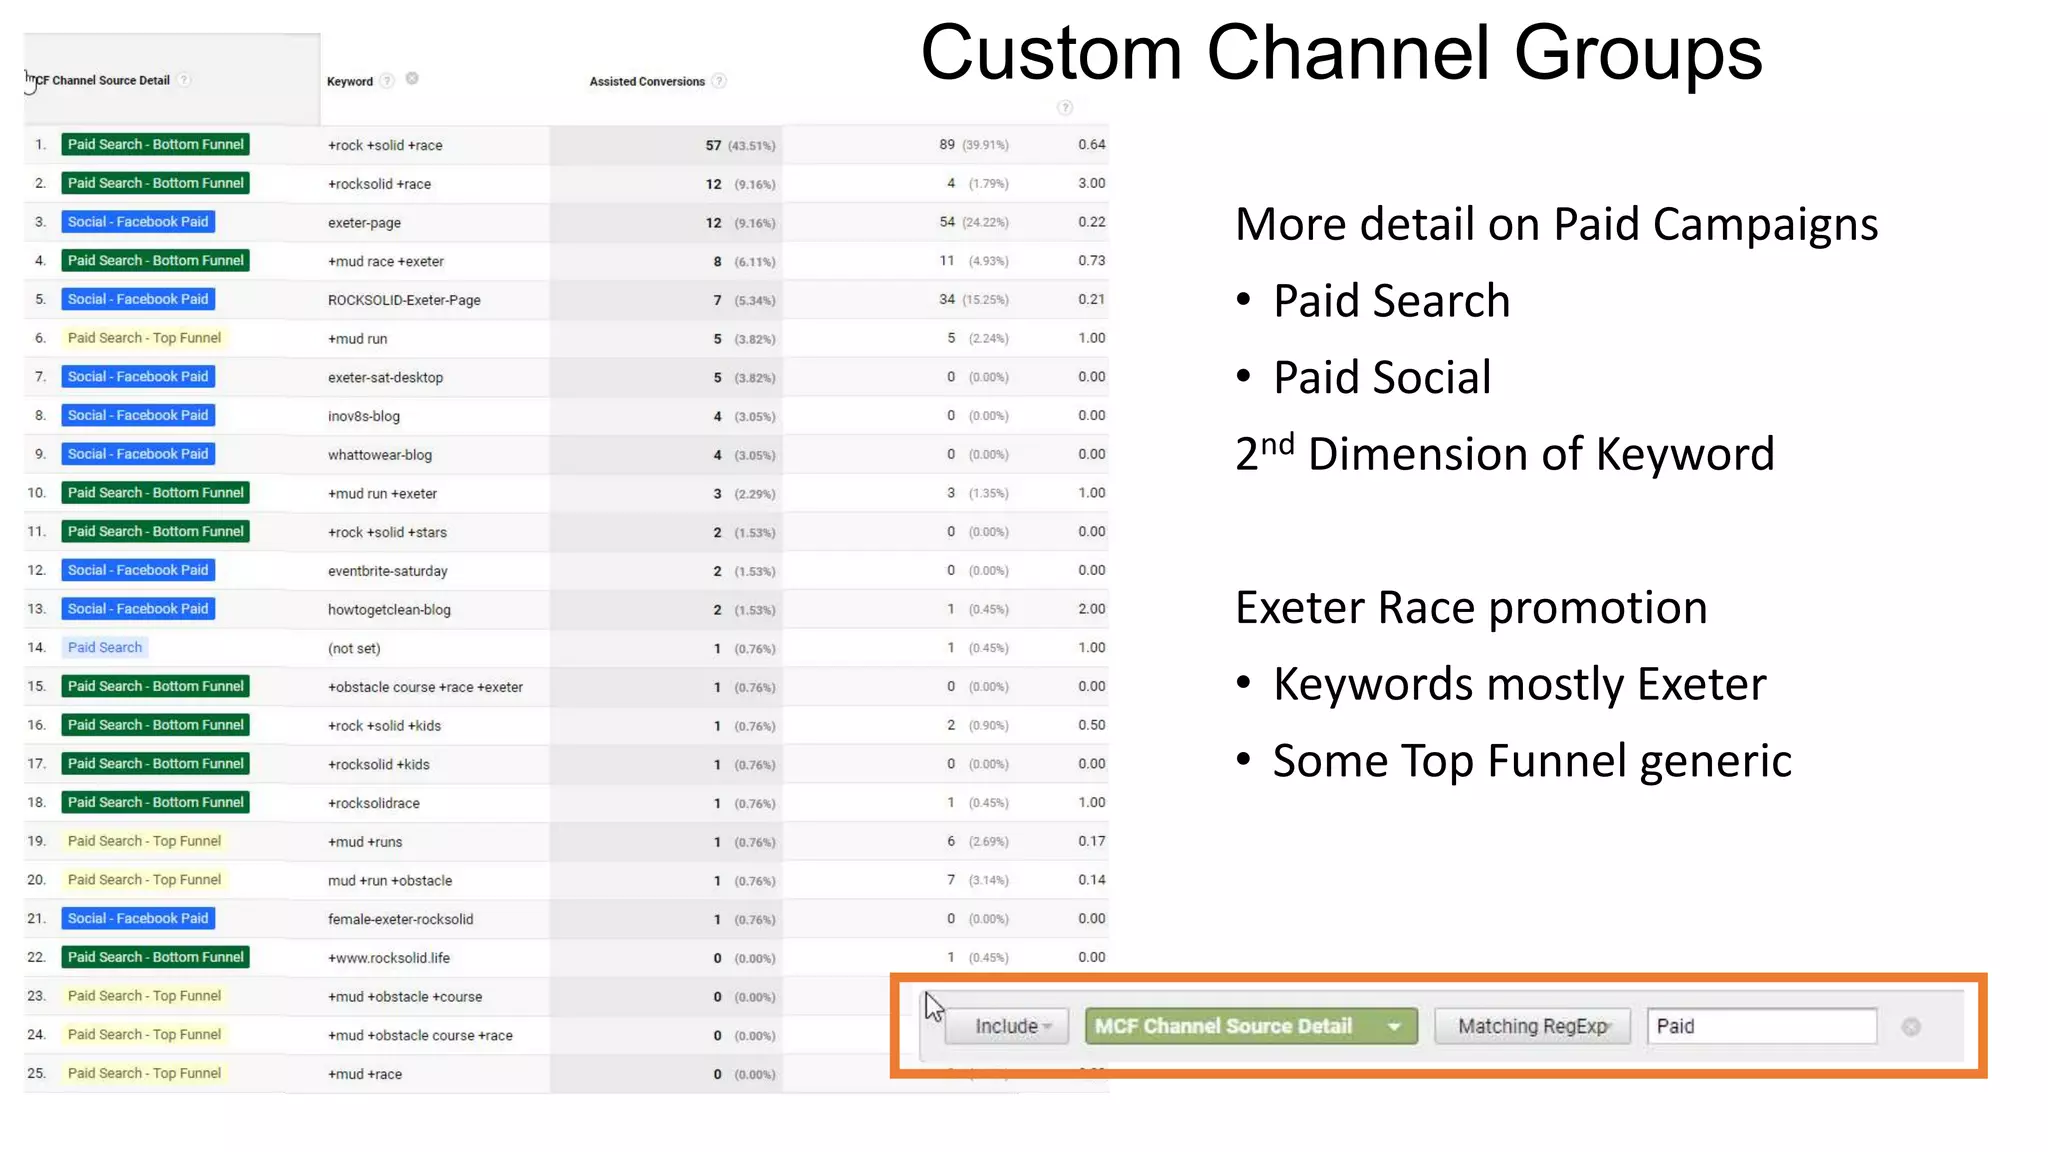Click Paid Search - Bottom Funnel label in row 10

155,493
